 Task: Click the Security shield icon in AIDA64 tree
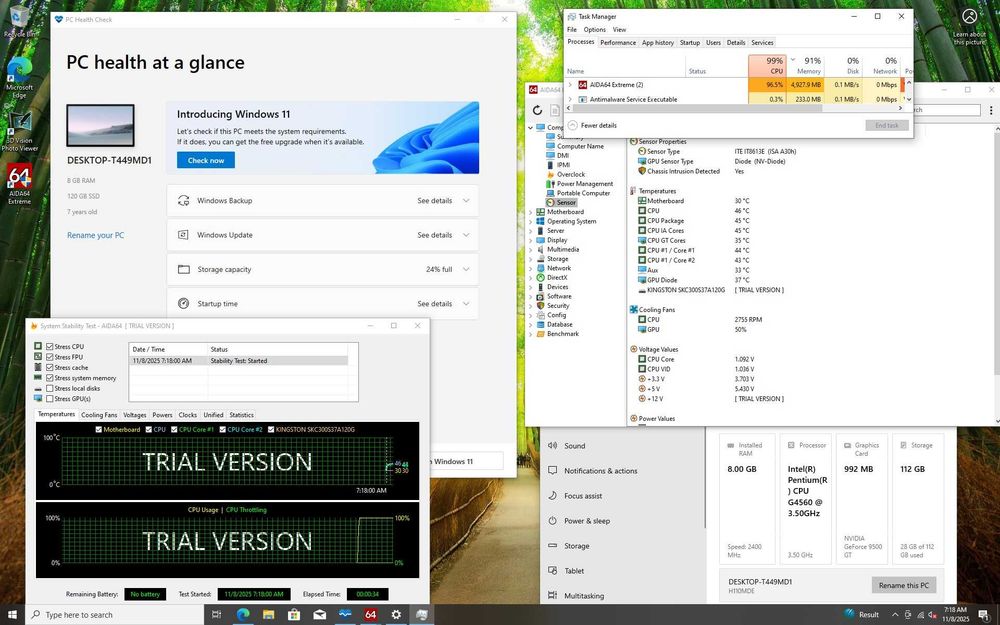pos(541,305)
